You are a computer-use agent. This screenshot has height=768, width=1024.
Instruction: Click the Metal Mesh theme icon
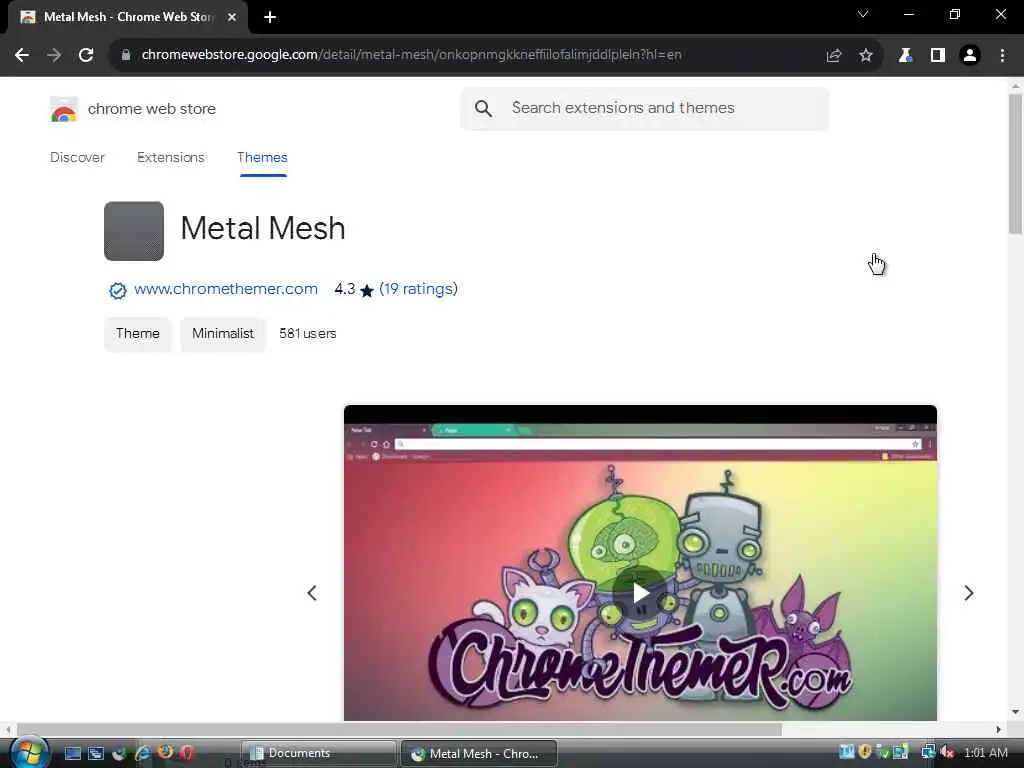tap(134, 231)
